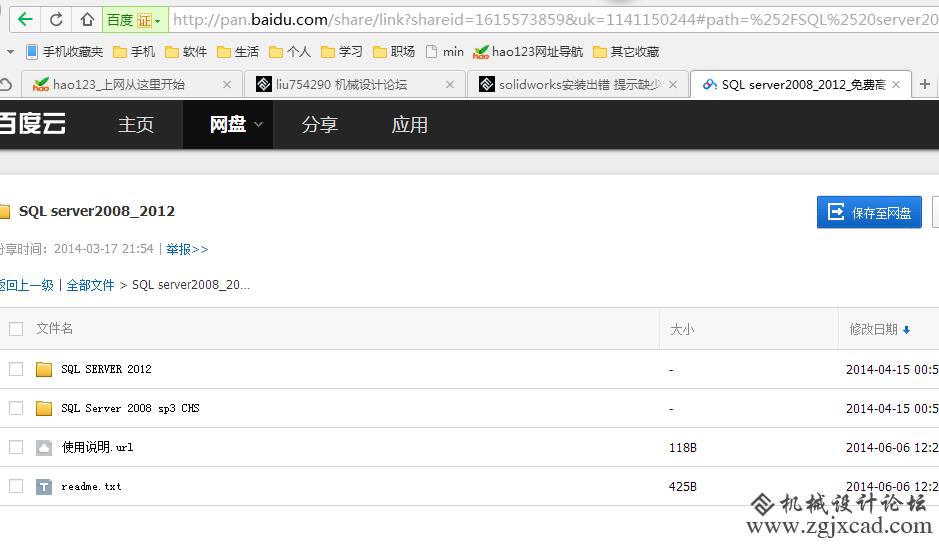939x547 pixels.
Task: Tick the select-all checkbox beside 文件名
Action: point(16,329)
